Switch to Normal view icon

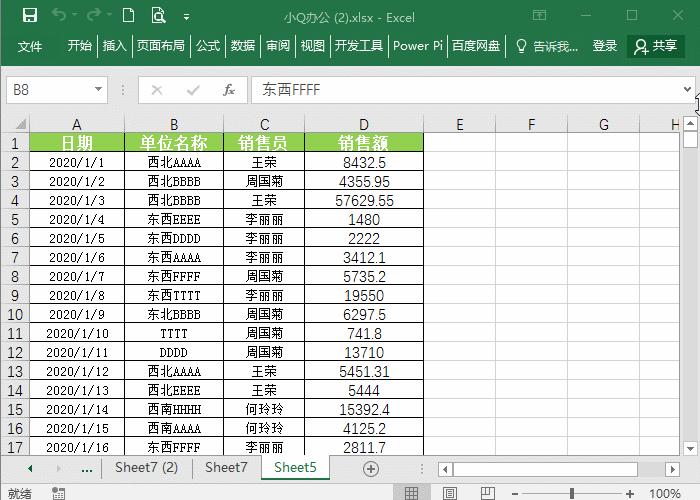click(411, 493)
